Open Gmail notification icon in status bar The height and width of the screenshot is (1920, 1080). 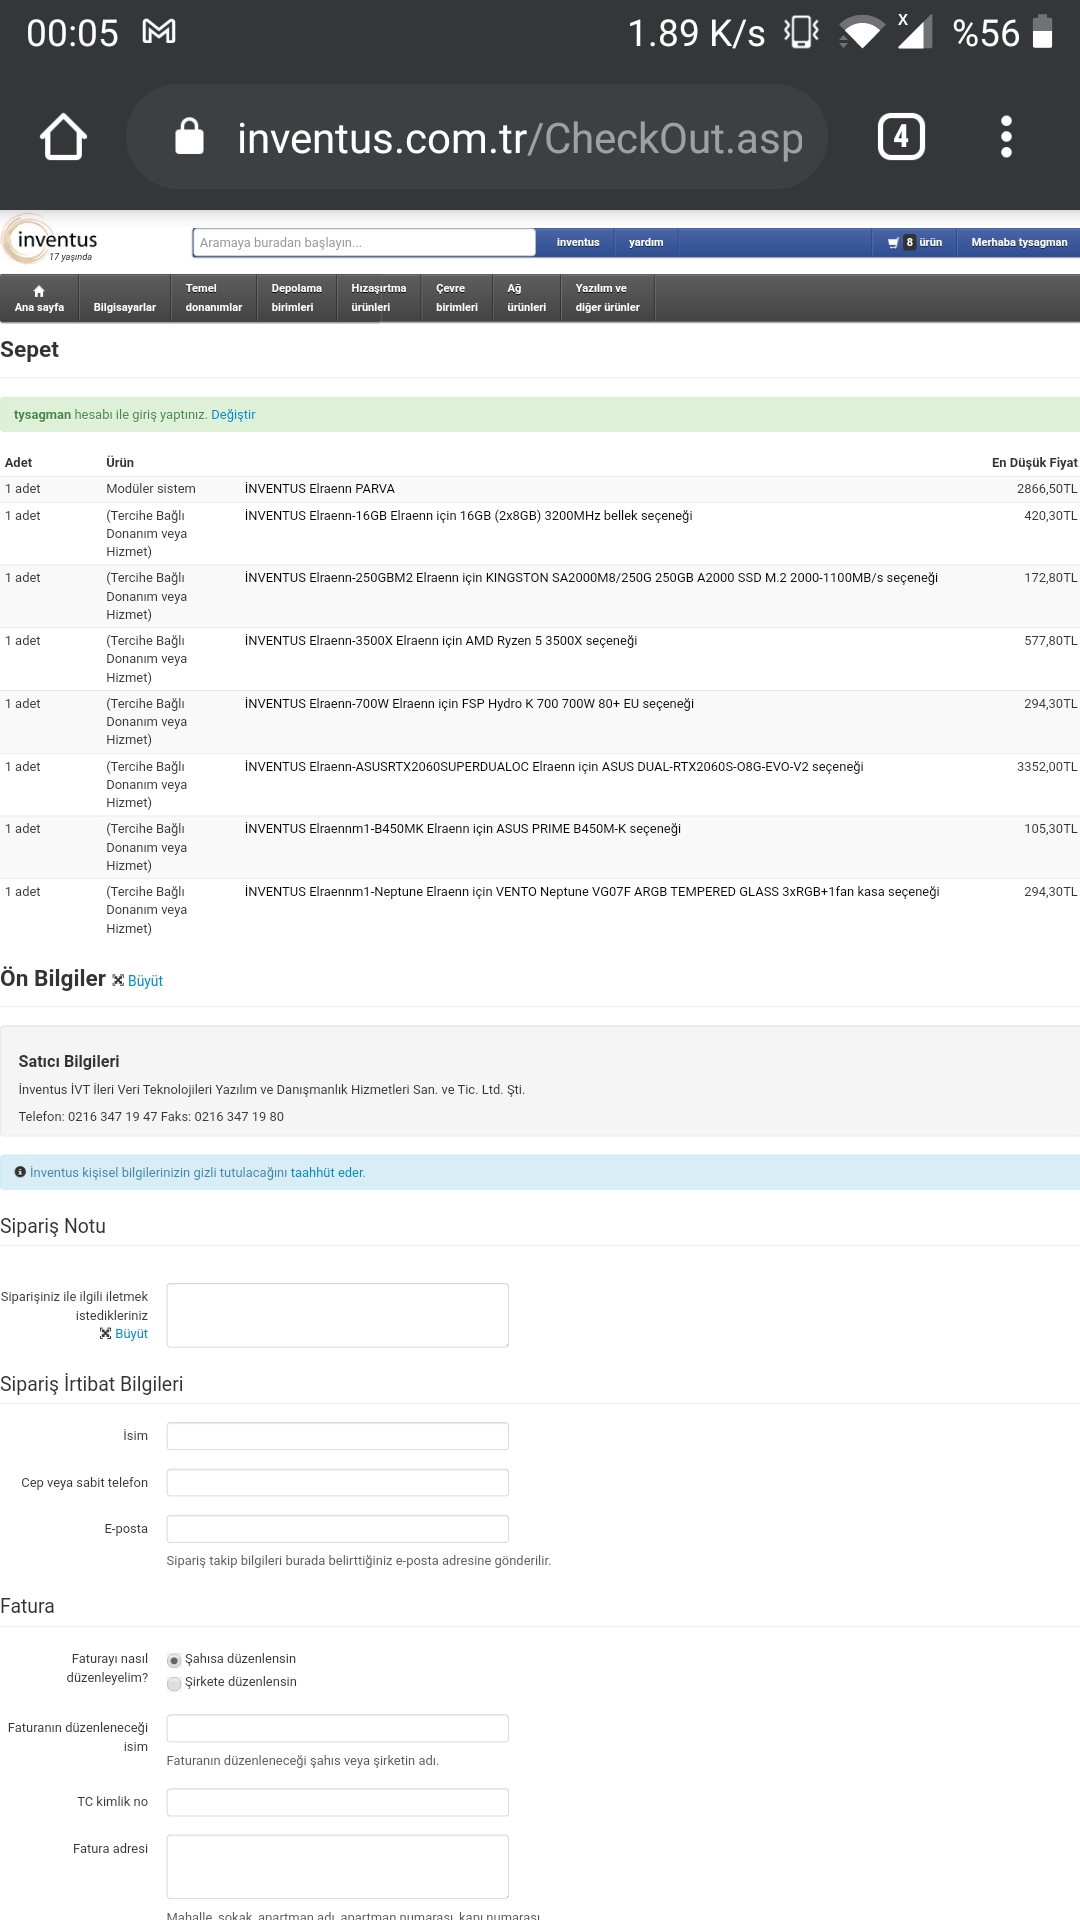159,32
